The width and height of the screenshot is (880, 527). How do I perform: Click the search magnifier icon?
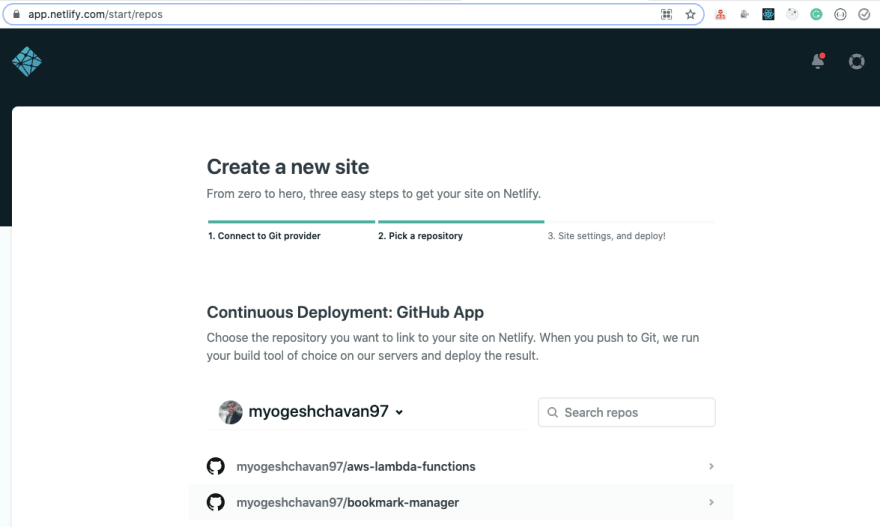[x=552, y=412]
